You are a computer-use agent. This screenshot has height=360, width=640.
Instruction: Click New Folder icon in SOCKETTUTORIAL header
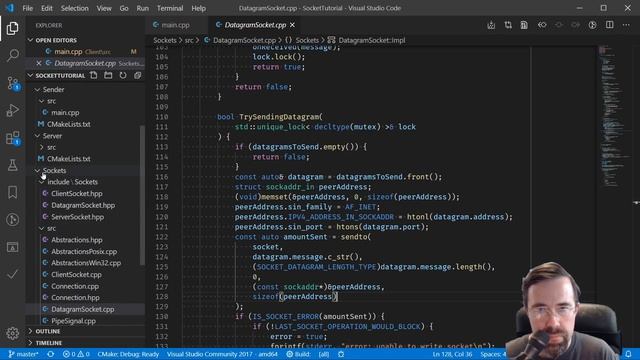(108, 76)
